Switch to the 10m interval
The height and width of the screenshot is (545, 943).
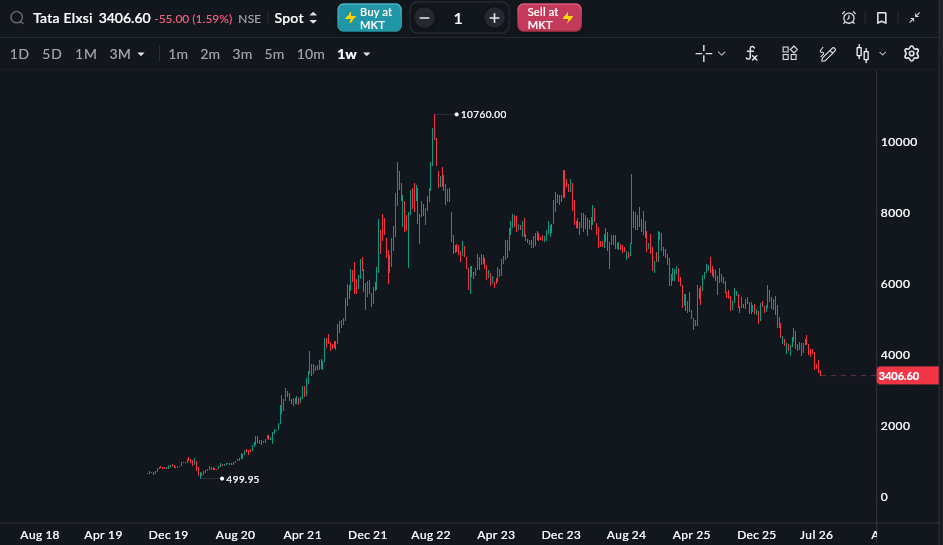(x=310, y=54)
